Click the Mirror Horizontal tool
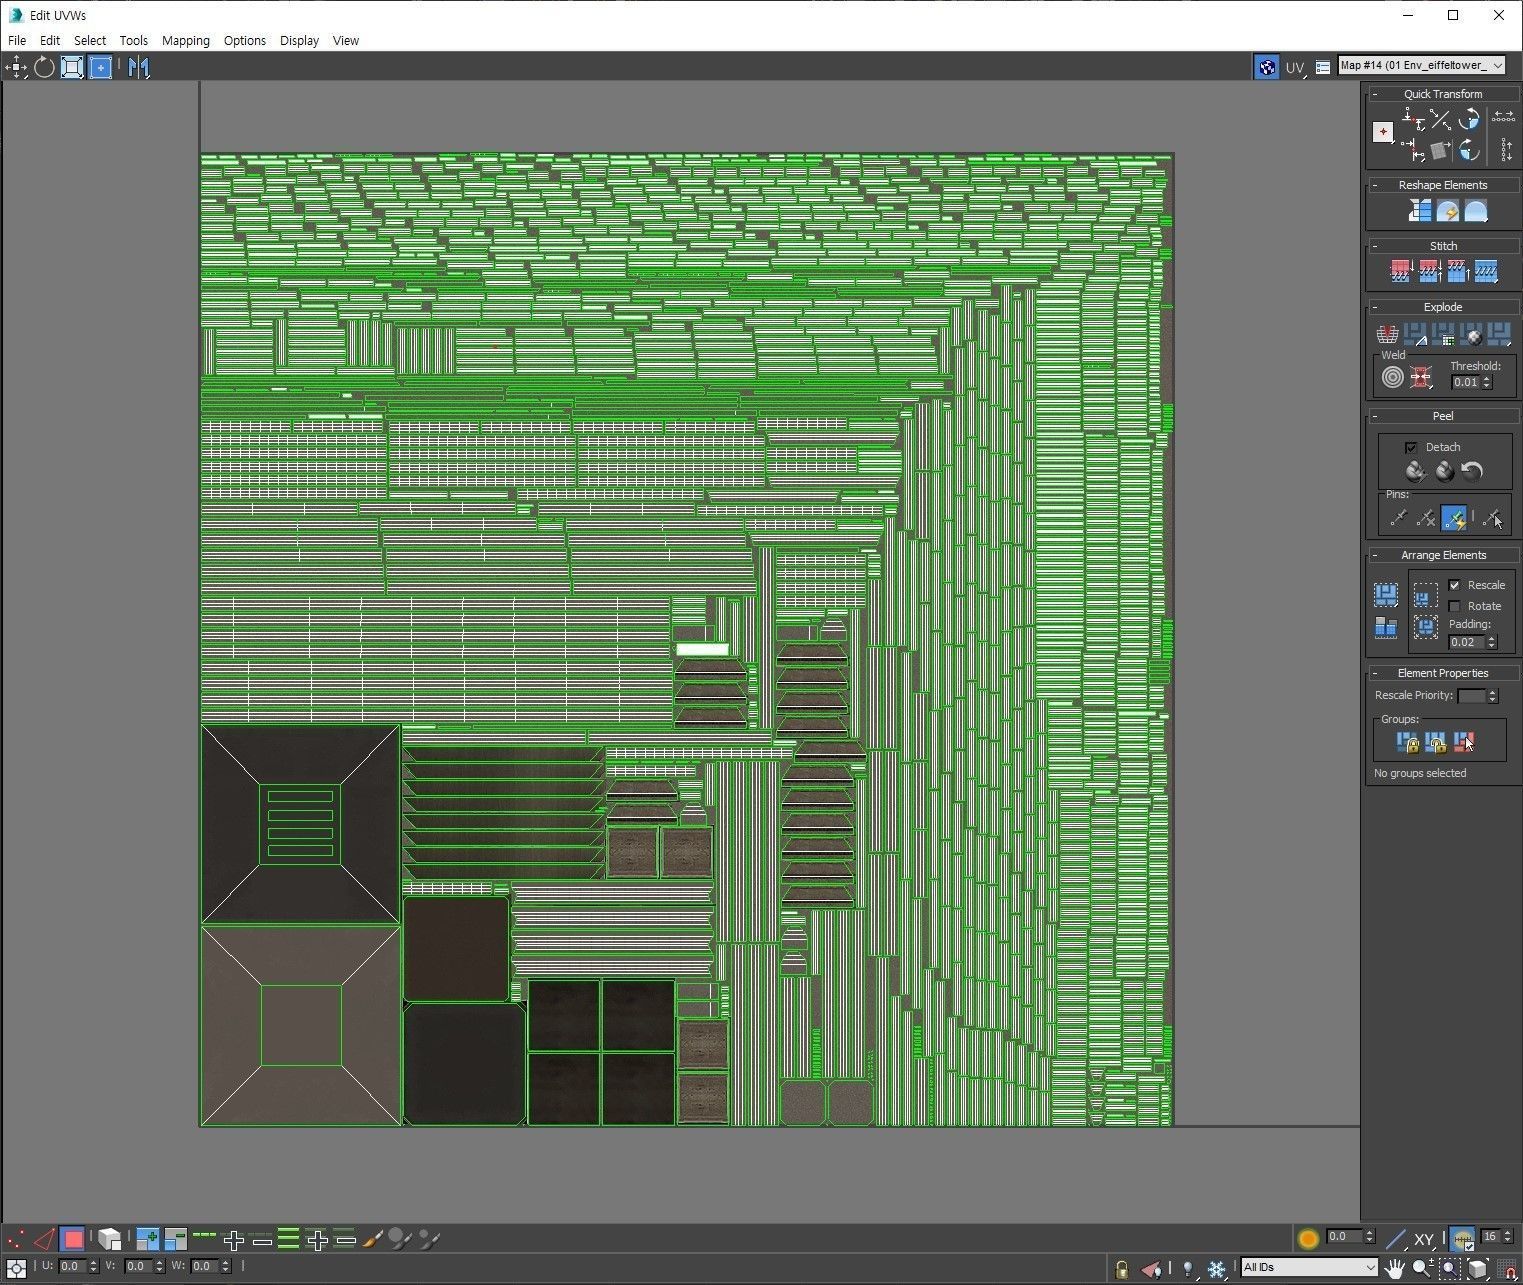This screenshot has width=1523, height=1285. pyautogui.click(x=138, y=67)
